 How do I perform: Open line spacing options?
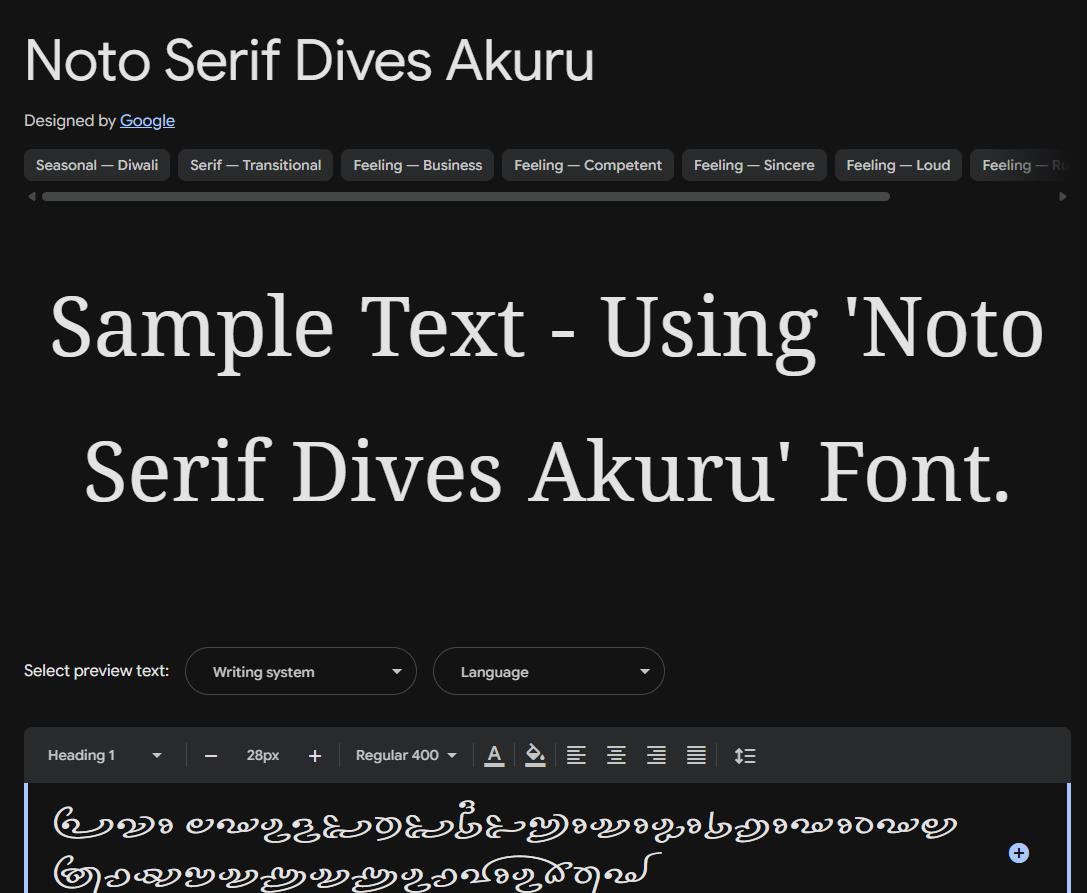[x=745, y=755]
